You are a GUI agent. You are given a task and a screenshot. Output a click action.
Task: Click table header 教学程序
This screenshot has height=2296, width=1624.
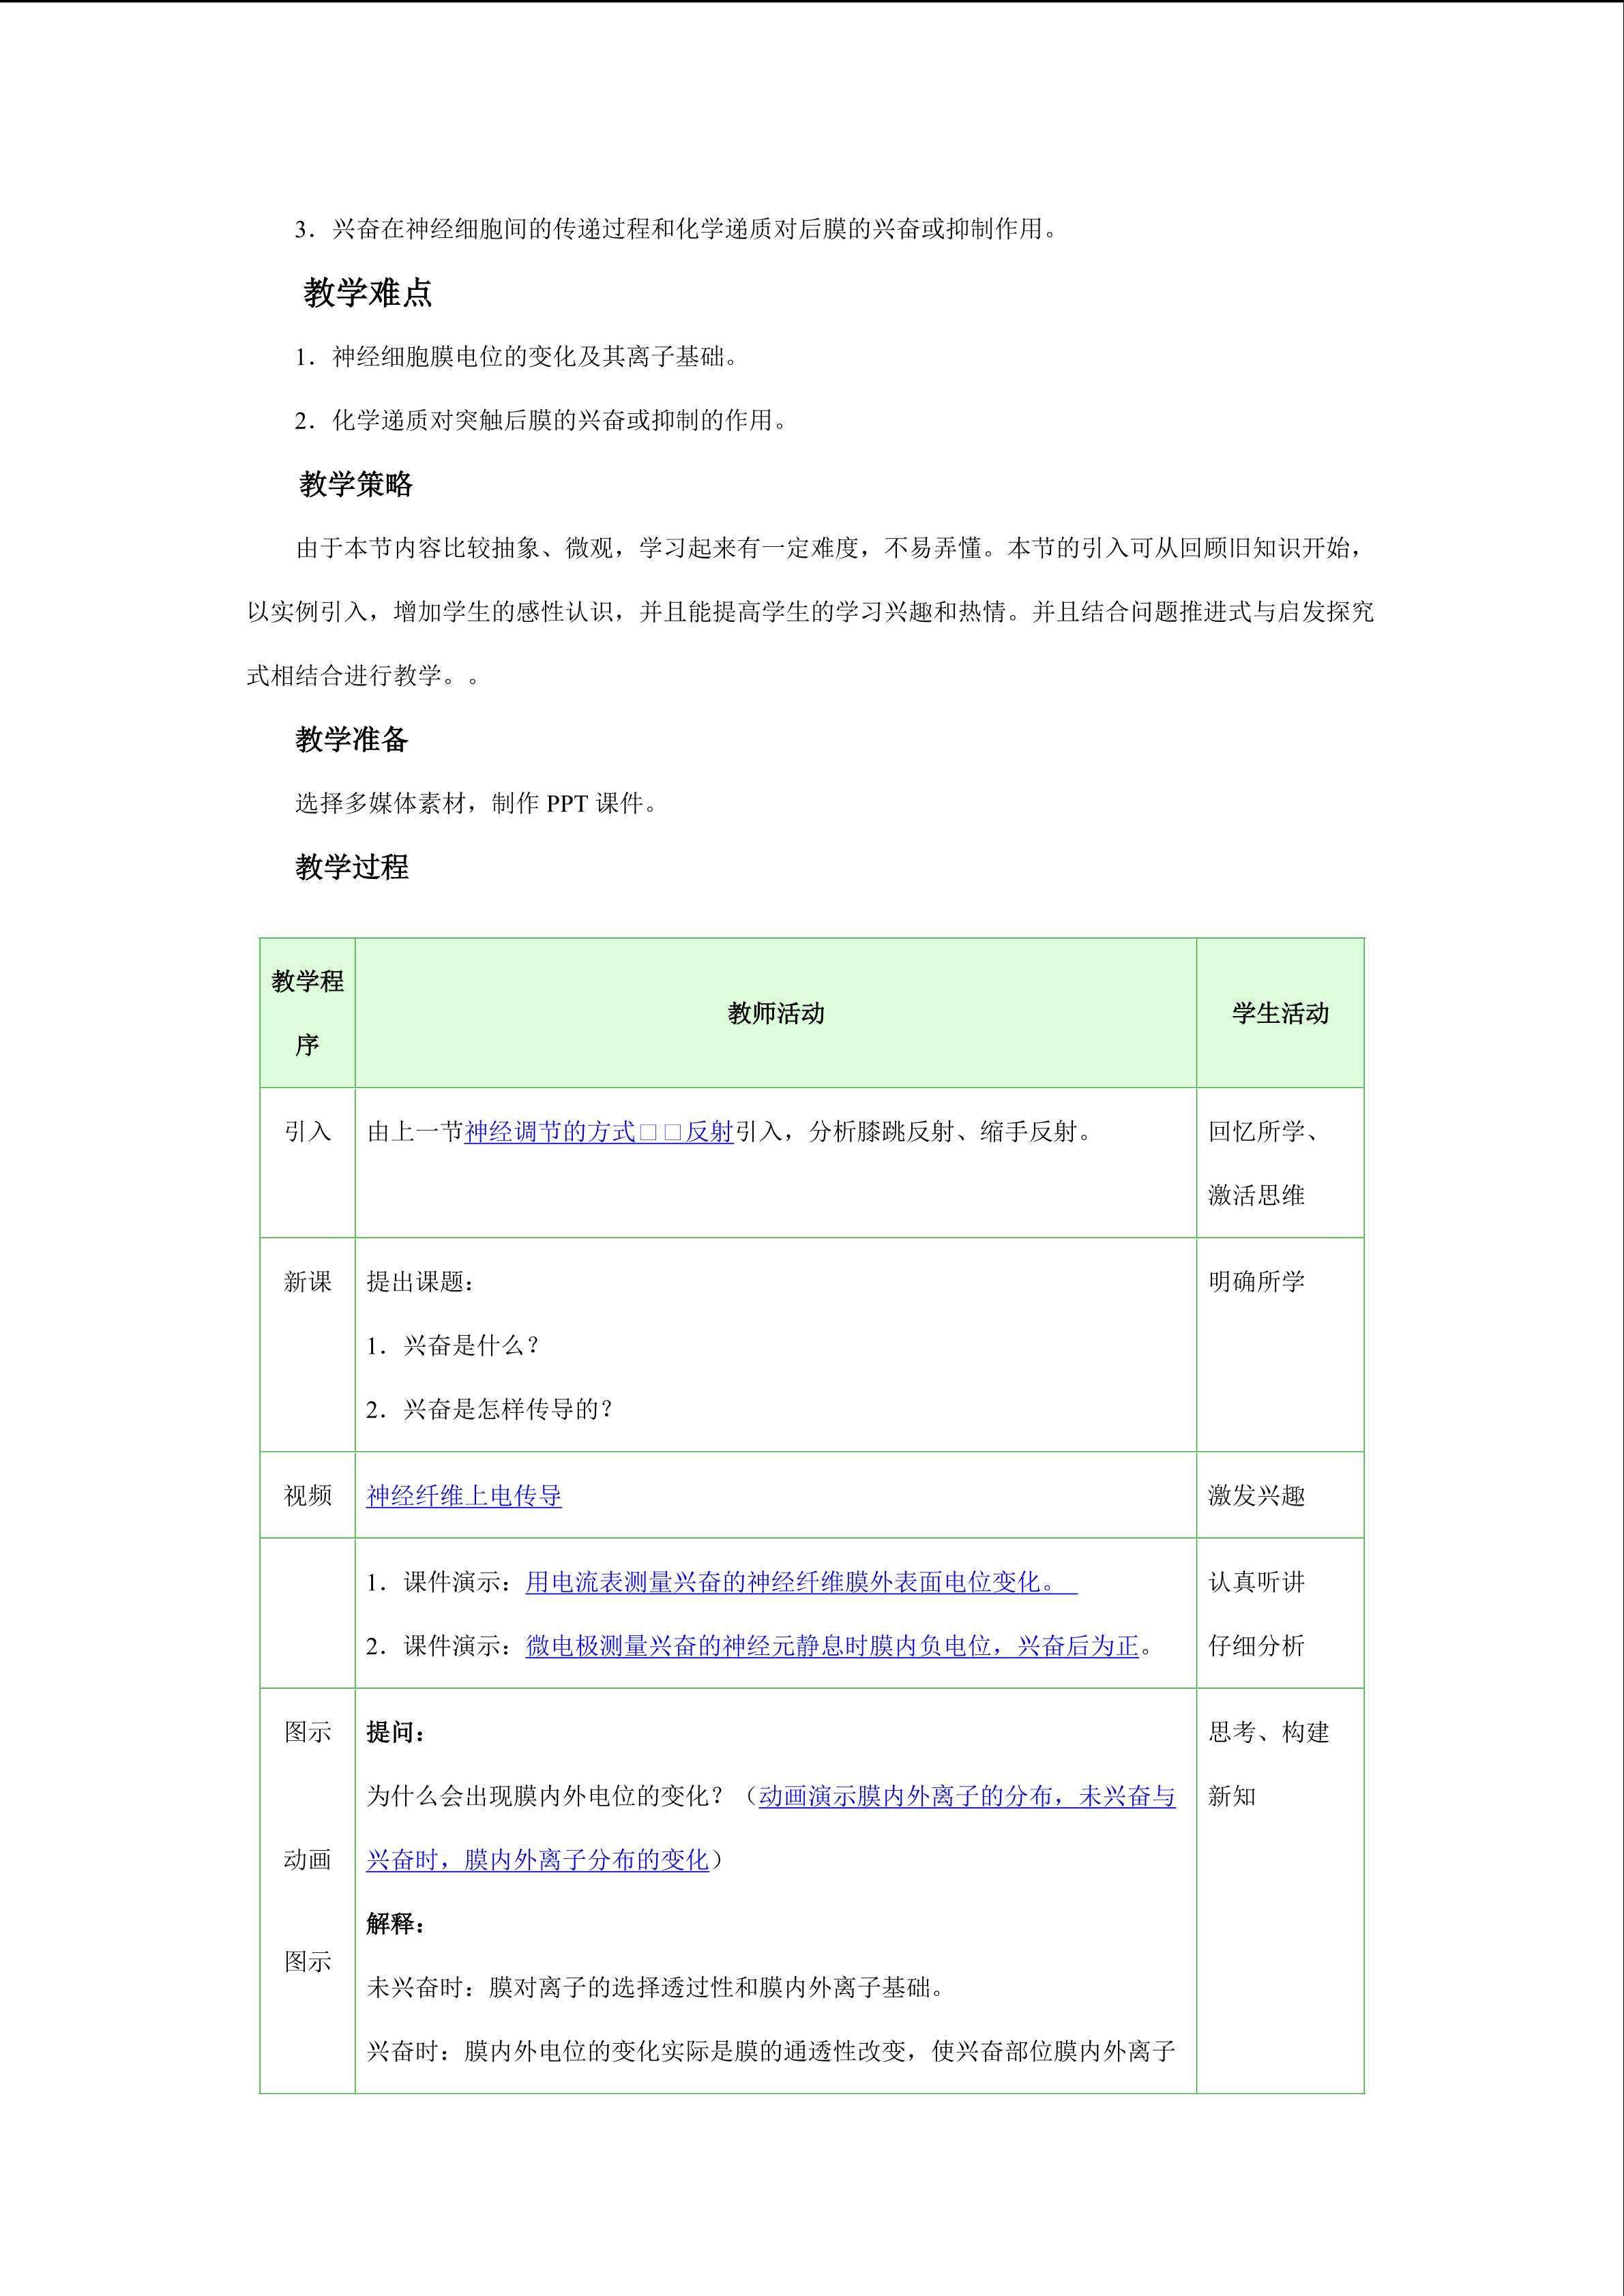(308, 1013)
